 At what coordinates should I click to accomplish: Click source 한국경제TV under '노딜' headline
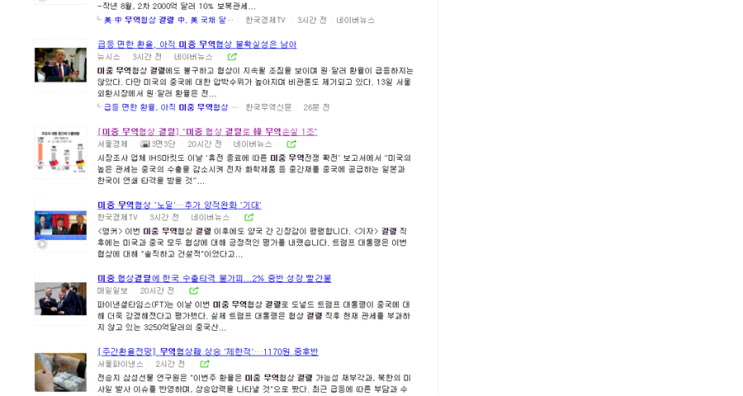[117, 217]
